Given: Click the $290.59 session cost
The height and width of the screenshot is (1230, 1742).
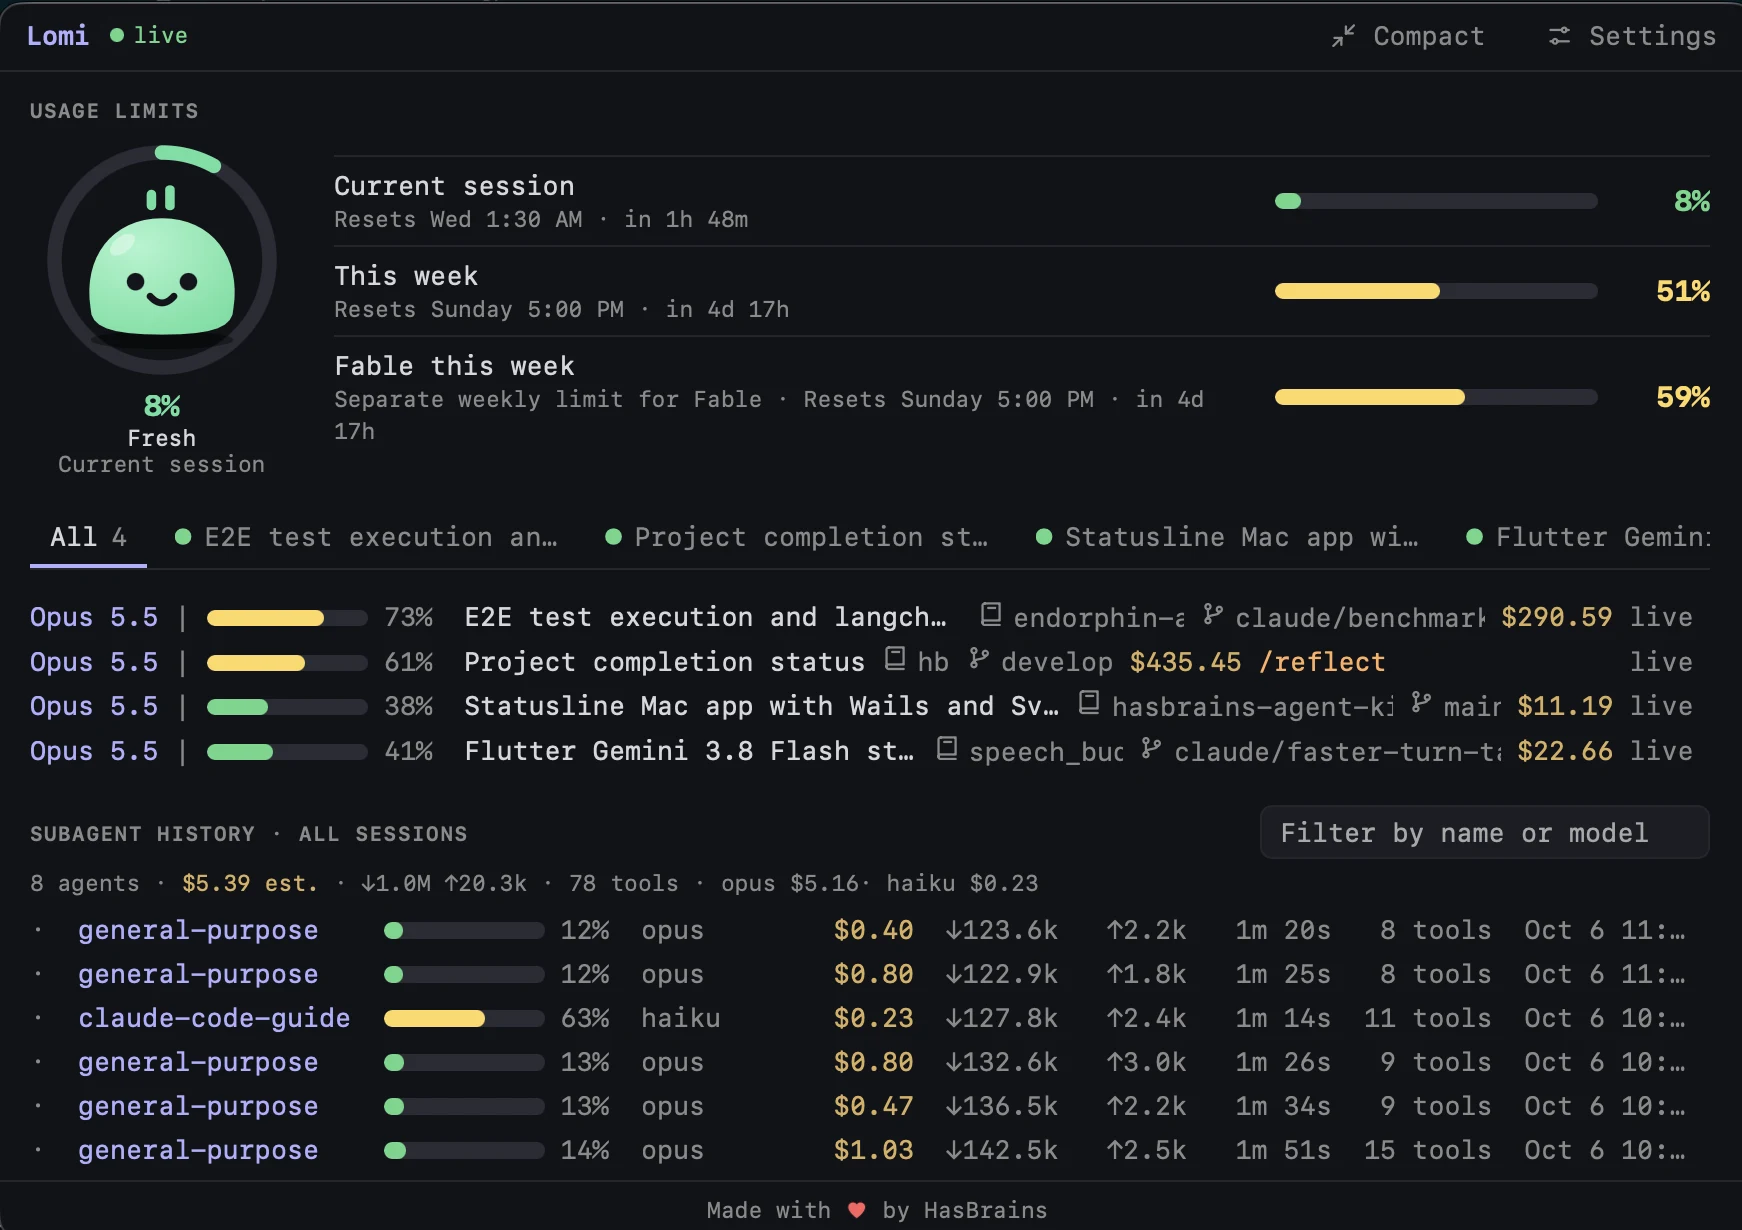Looking at the screenshot, I should (1556, 617).
